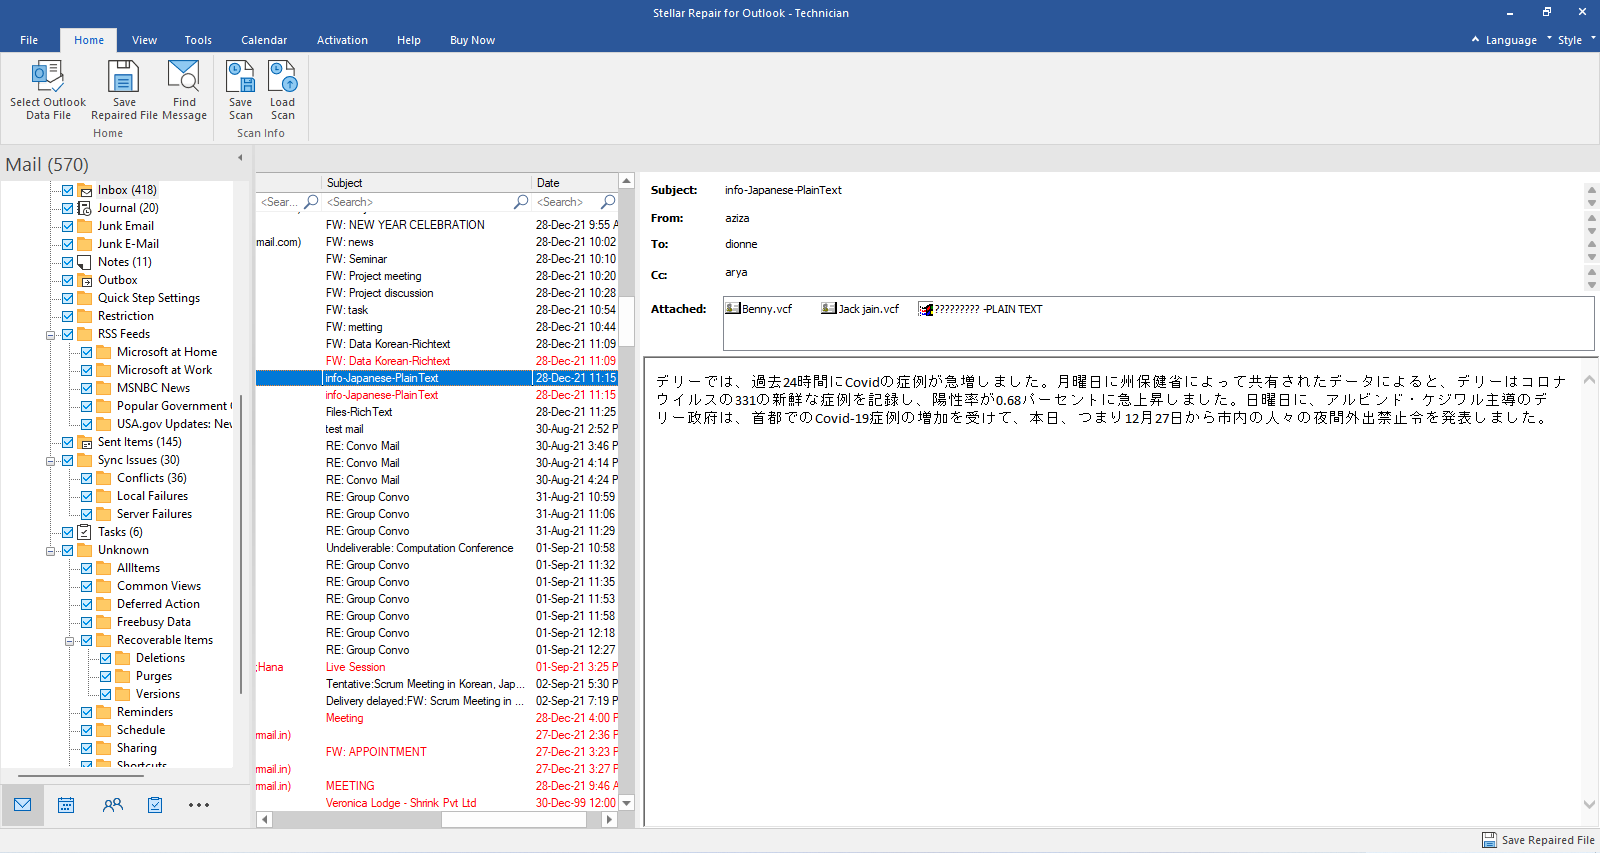The width and height of the screenshot is (1600, 853).
Task: Open the PLAIN TEXT attachment
Action: [980, 309]
